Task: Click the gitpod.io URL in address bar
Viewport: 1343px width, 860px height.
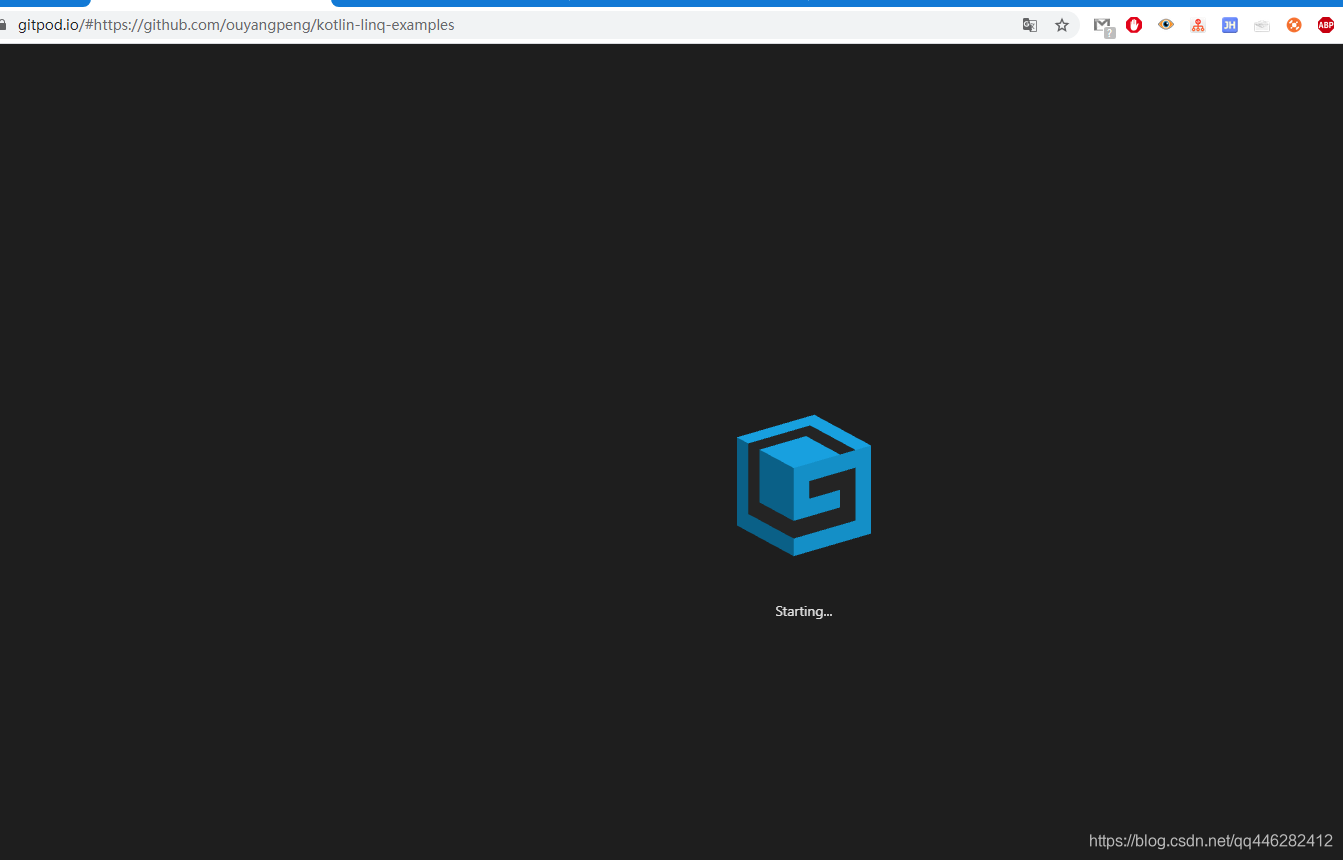Action: coord(236,25)
